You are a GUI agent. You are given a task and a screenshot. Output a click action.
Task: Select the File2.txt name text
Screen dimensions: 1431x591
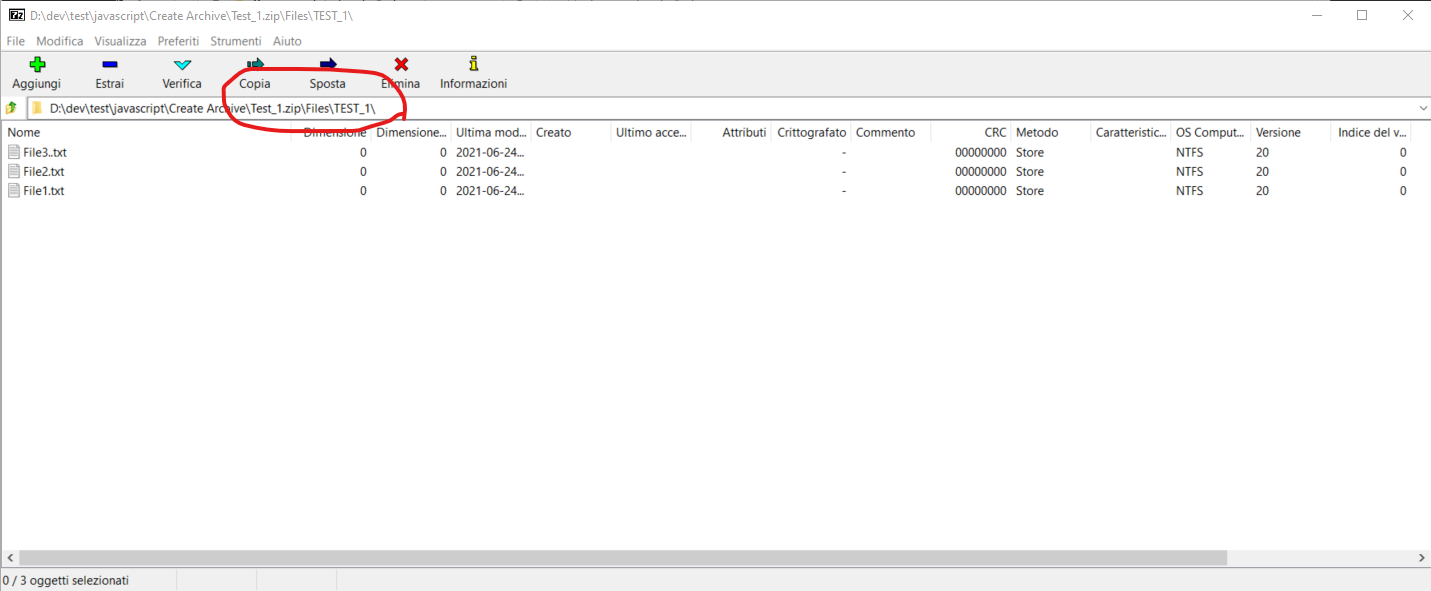(x=44, y=171)
